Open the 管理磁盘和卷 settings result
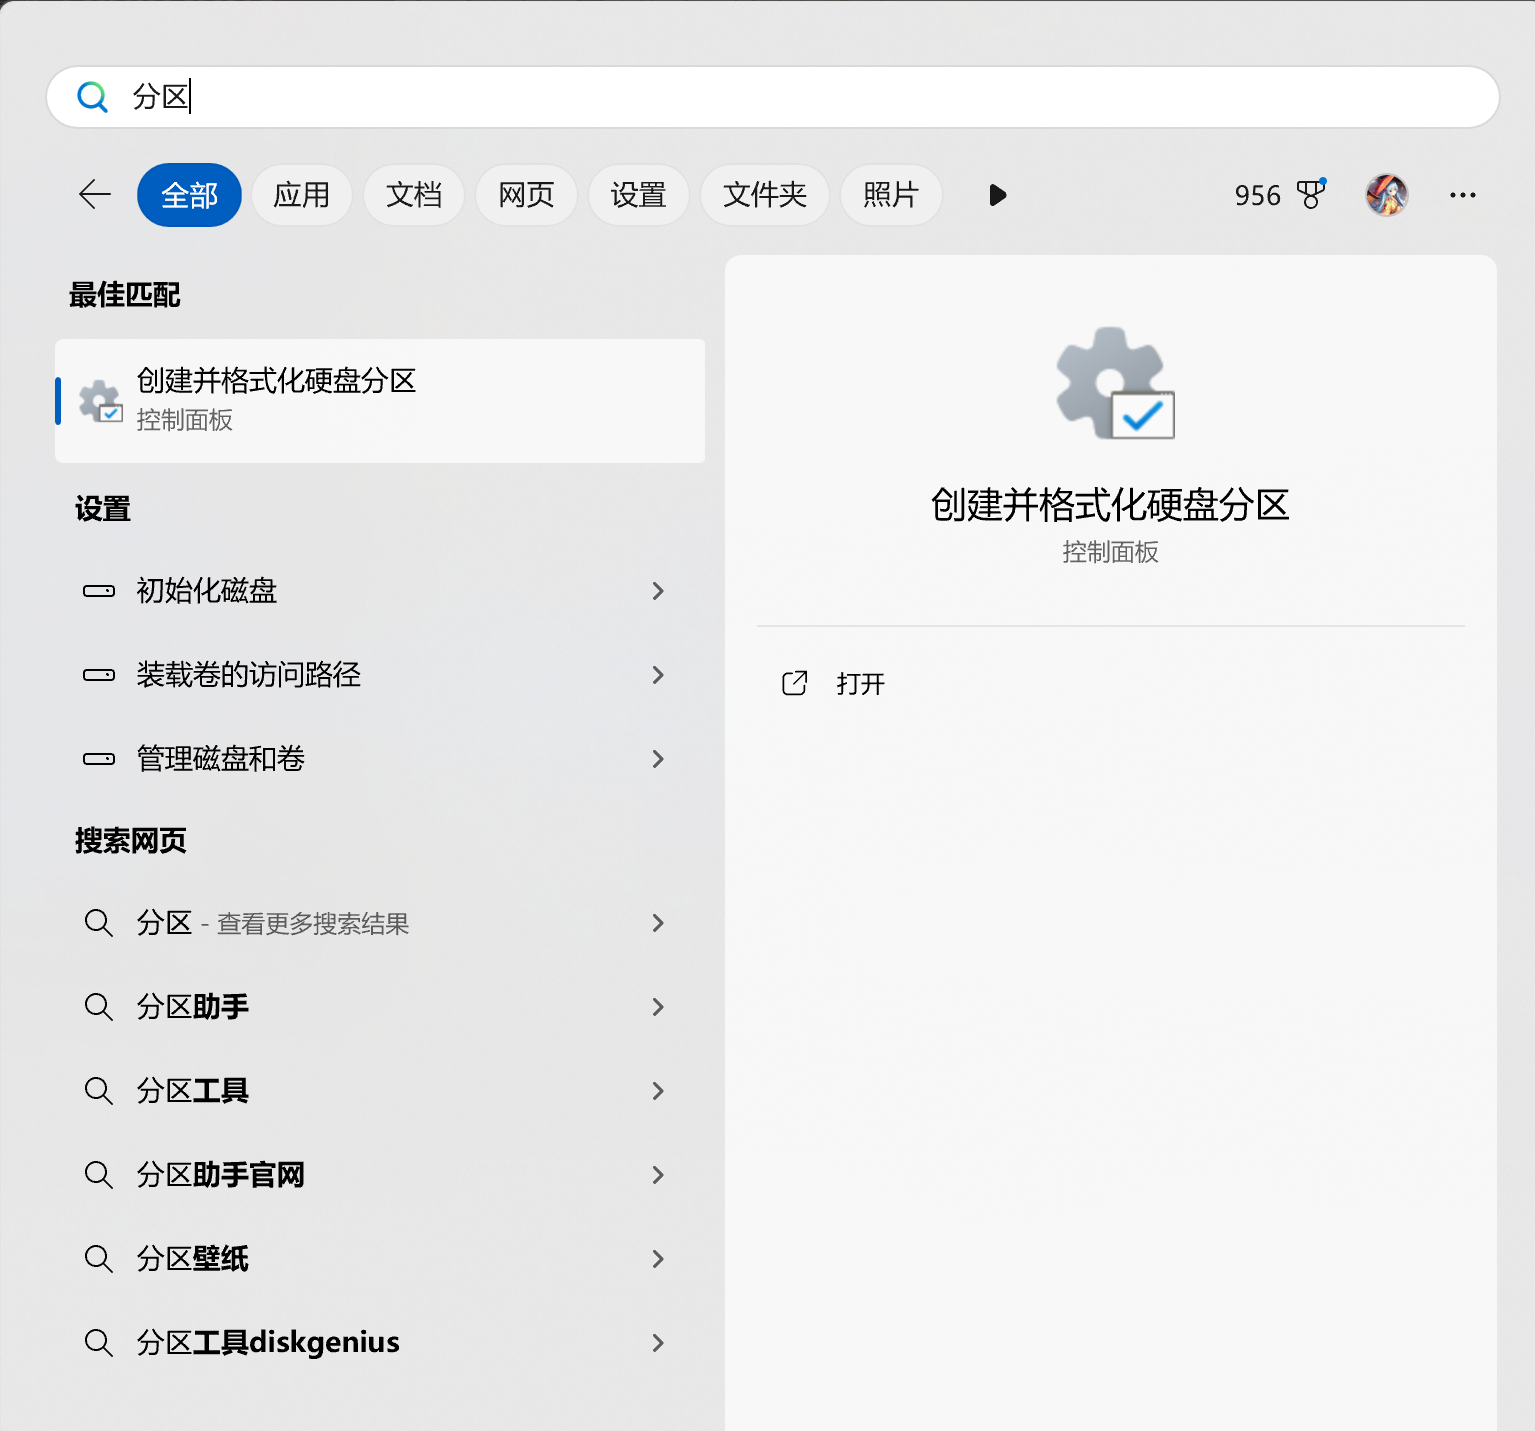Screen dimensions: 1535x1431 (220, 759)
